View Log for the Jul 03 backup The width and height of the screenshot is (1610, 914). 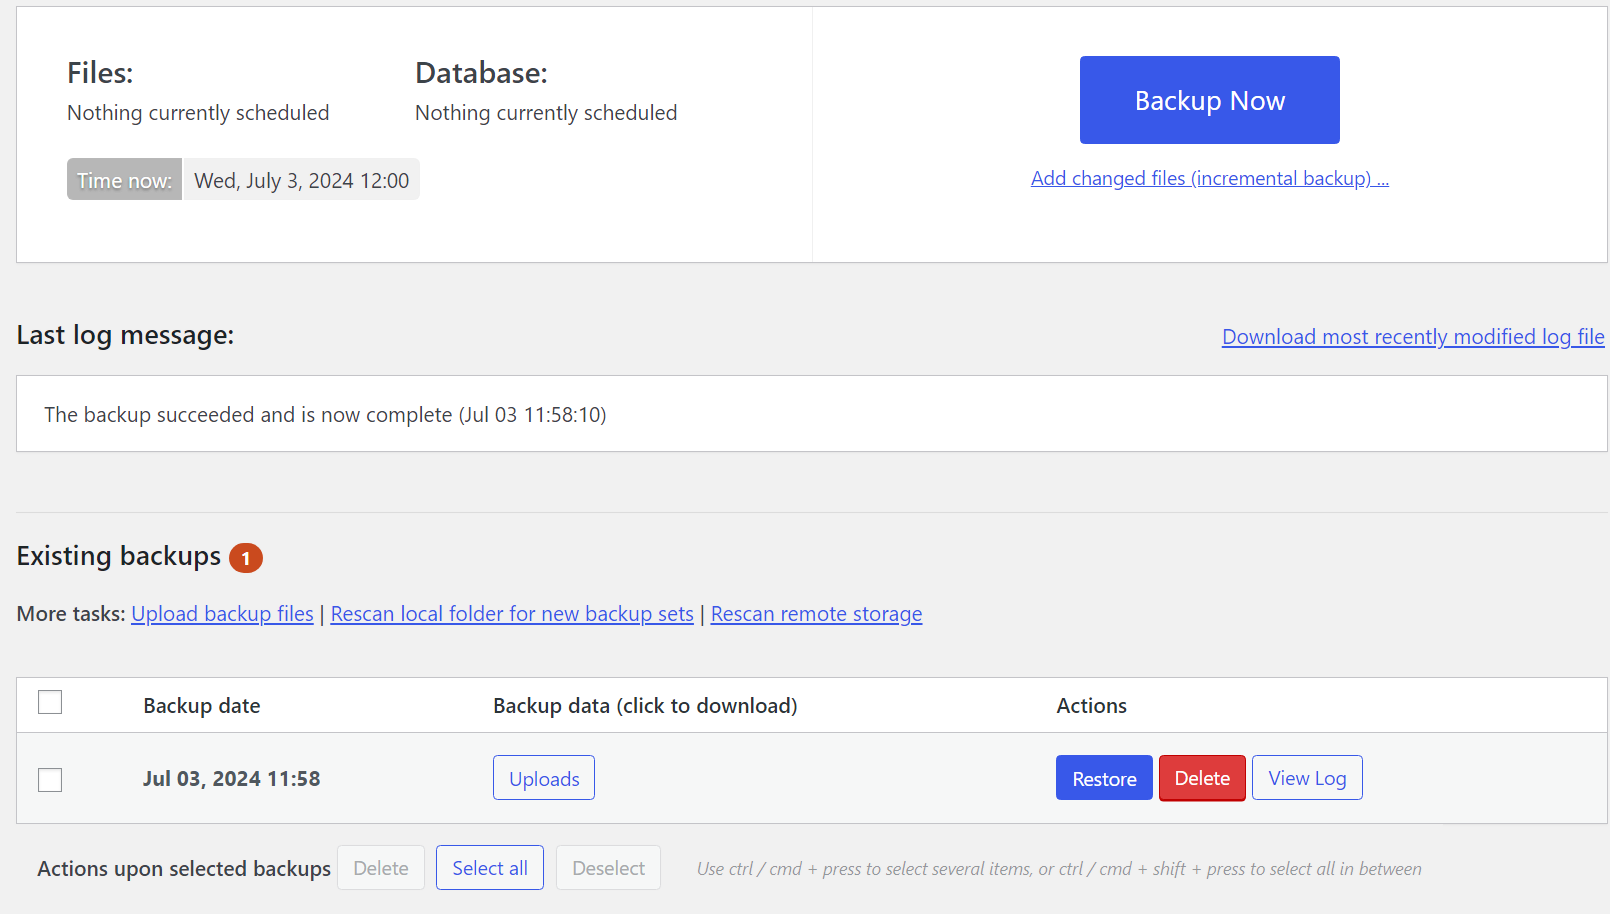[1307, 777]
